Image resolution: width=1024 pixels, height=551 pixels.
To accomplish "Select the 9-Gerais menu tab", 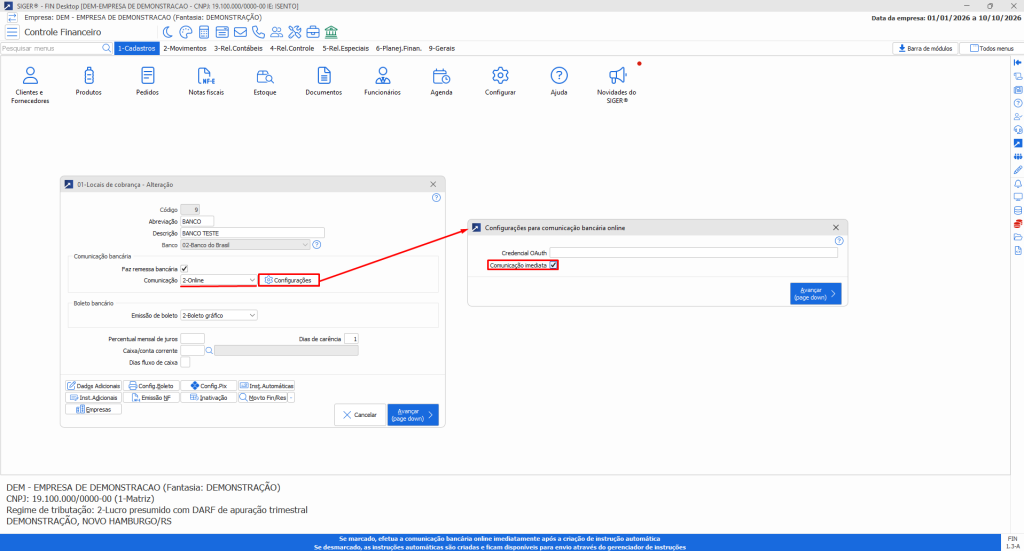I will point(441,48).
